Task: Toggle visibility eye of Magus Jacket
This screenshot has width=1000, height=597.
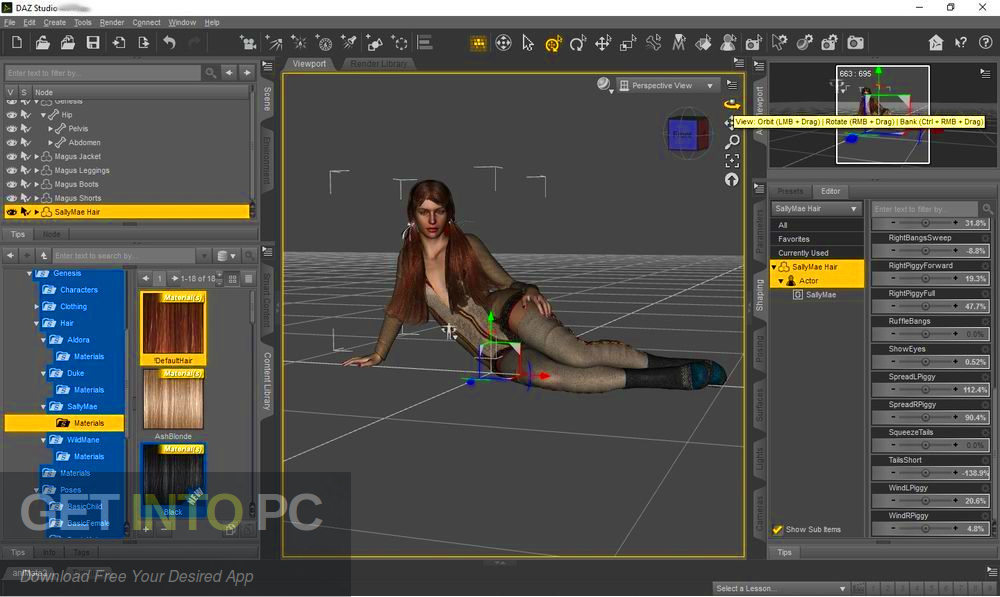Action: [11, 156]
